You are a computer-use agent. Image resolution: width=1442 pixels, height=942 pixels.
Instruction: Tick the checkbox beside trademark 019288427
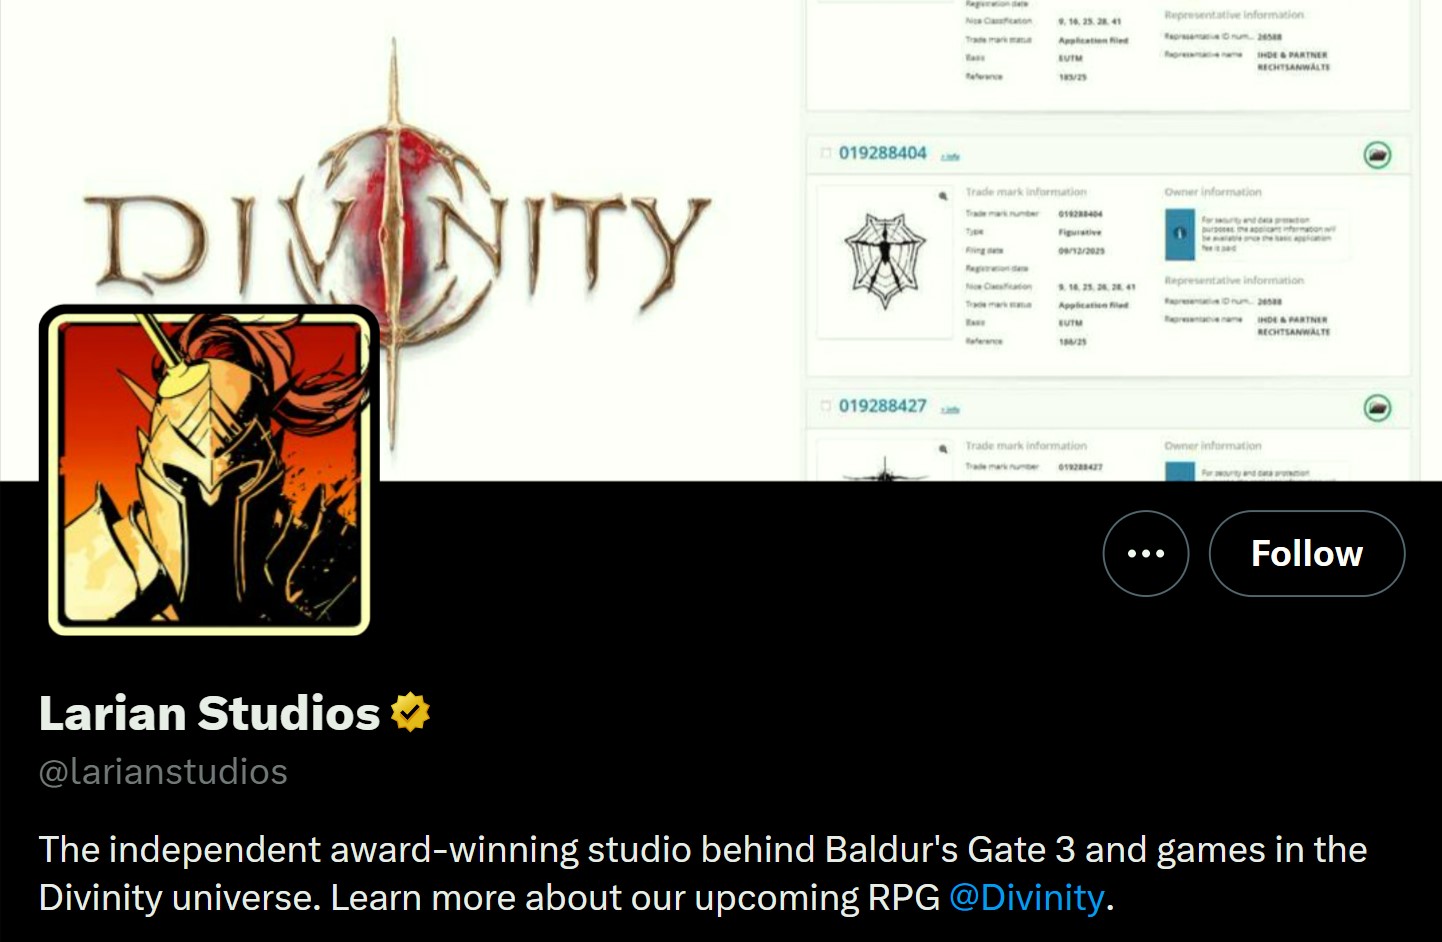826,406
